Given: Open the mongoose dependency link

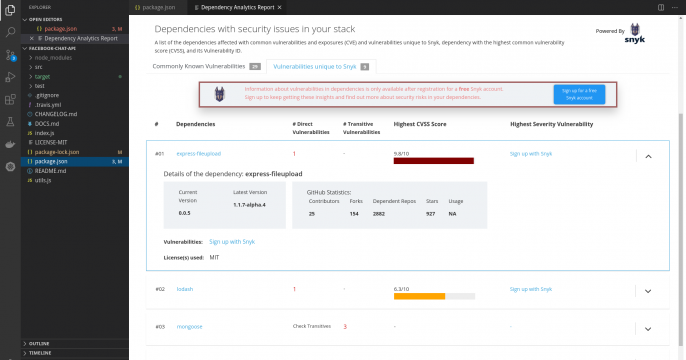Looking at the screenshot, I should 189,327.
